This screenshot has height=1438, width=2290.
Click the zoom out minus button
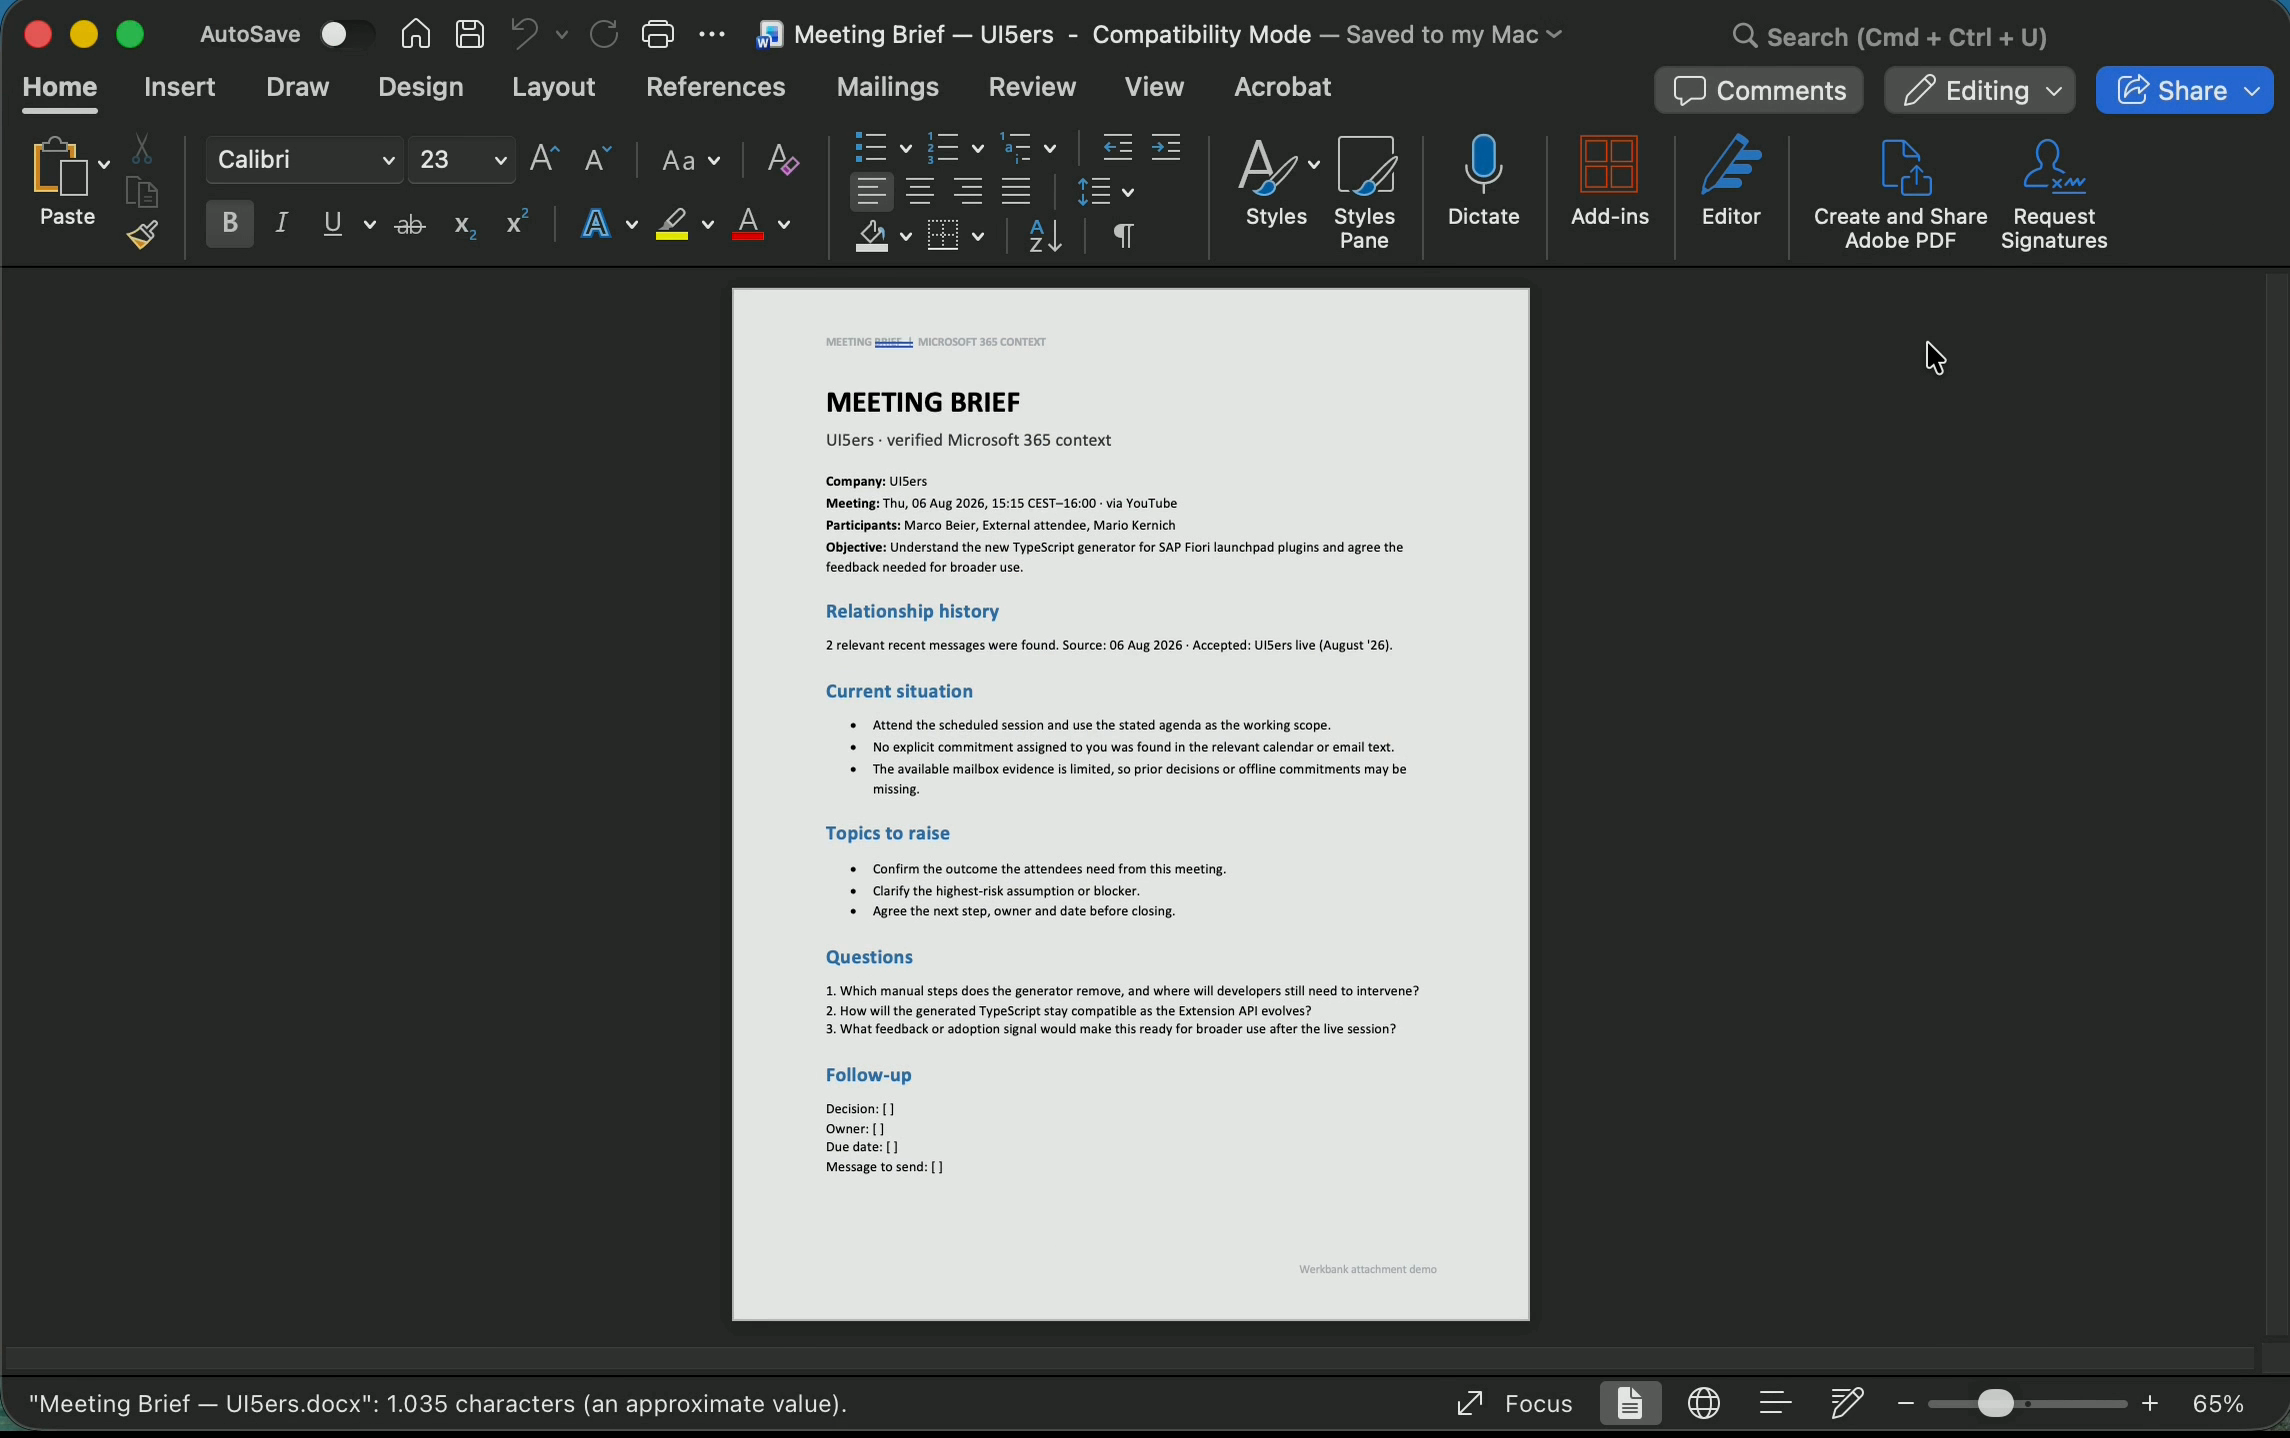click(x=1905, y=1404)
